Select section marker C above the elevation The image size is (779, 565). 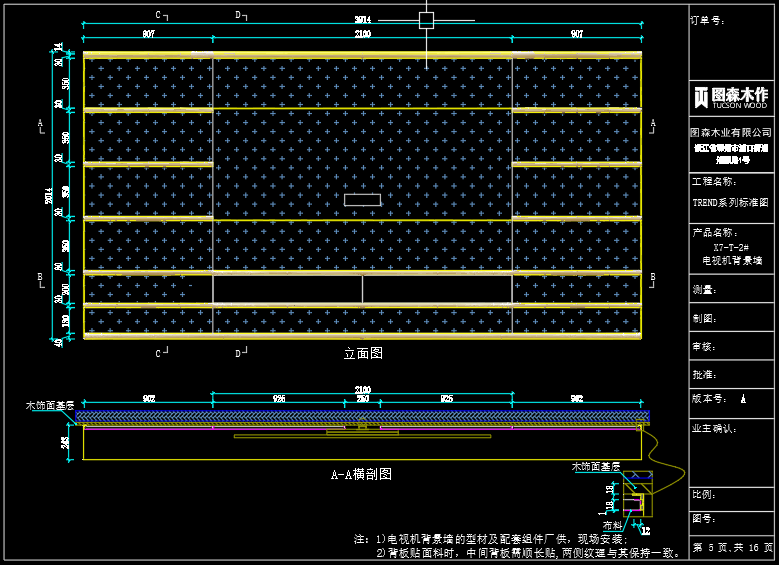(159, 15)
